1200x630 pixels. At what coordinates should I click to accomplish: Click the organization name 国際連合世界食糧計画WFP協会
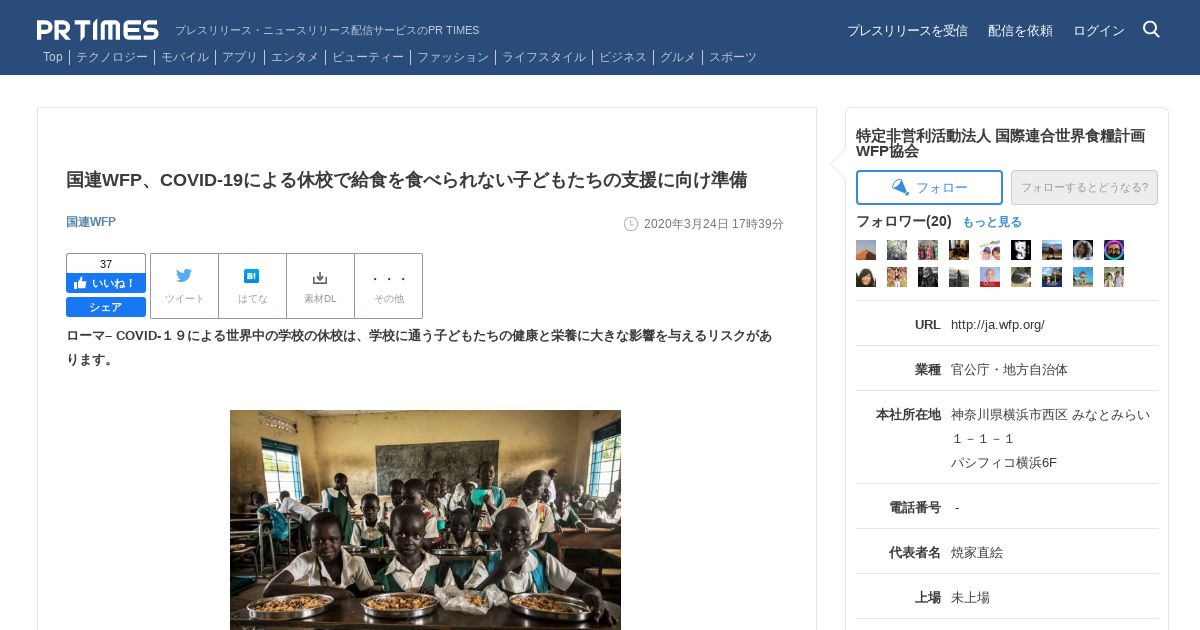pyautogui.click(x=1000, y=143)
